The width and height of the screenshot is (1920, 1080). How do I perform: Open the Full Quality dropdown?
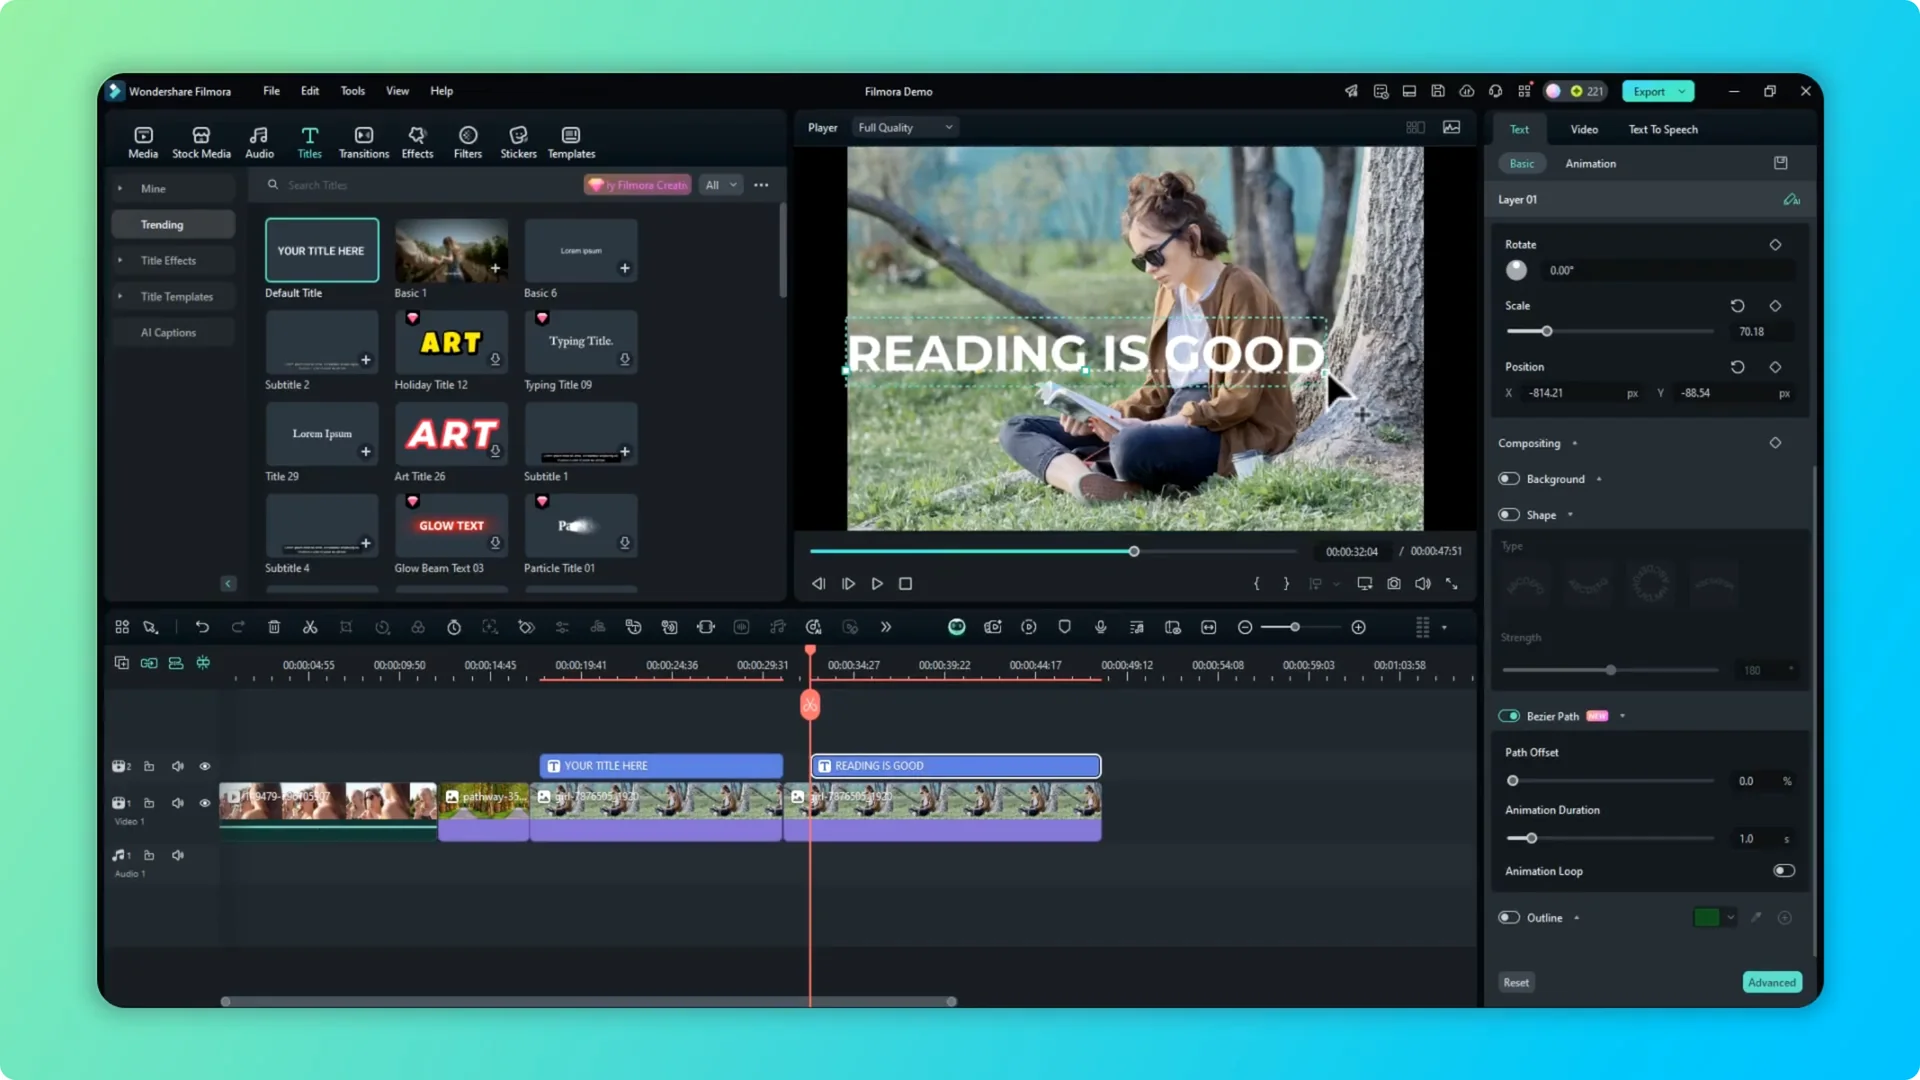coord(905,128)
